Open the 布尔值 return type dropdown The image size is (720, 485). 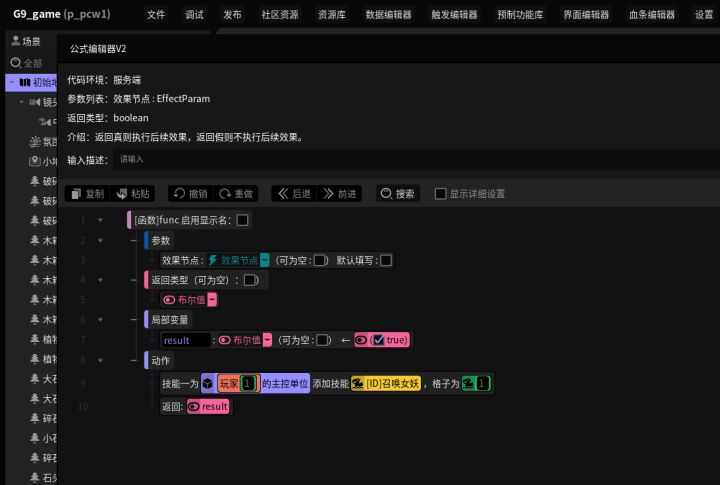(212, 300)
